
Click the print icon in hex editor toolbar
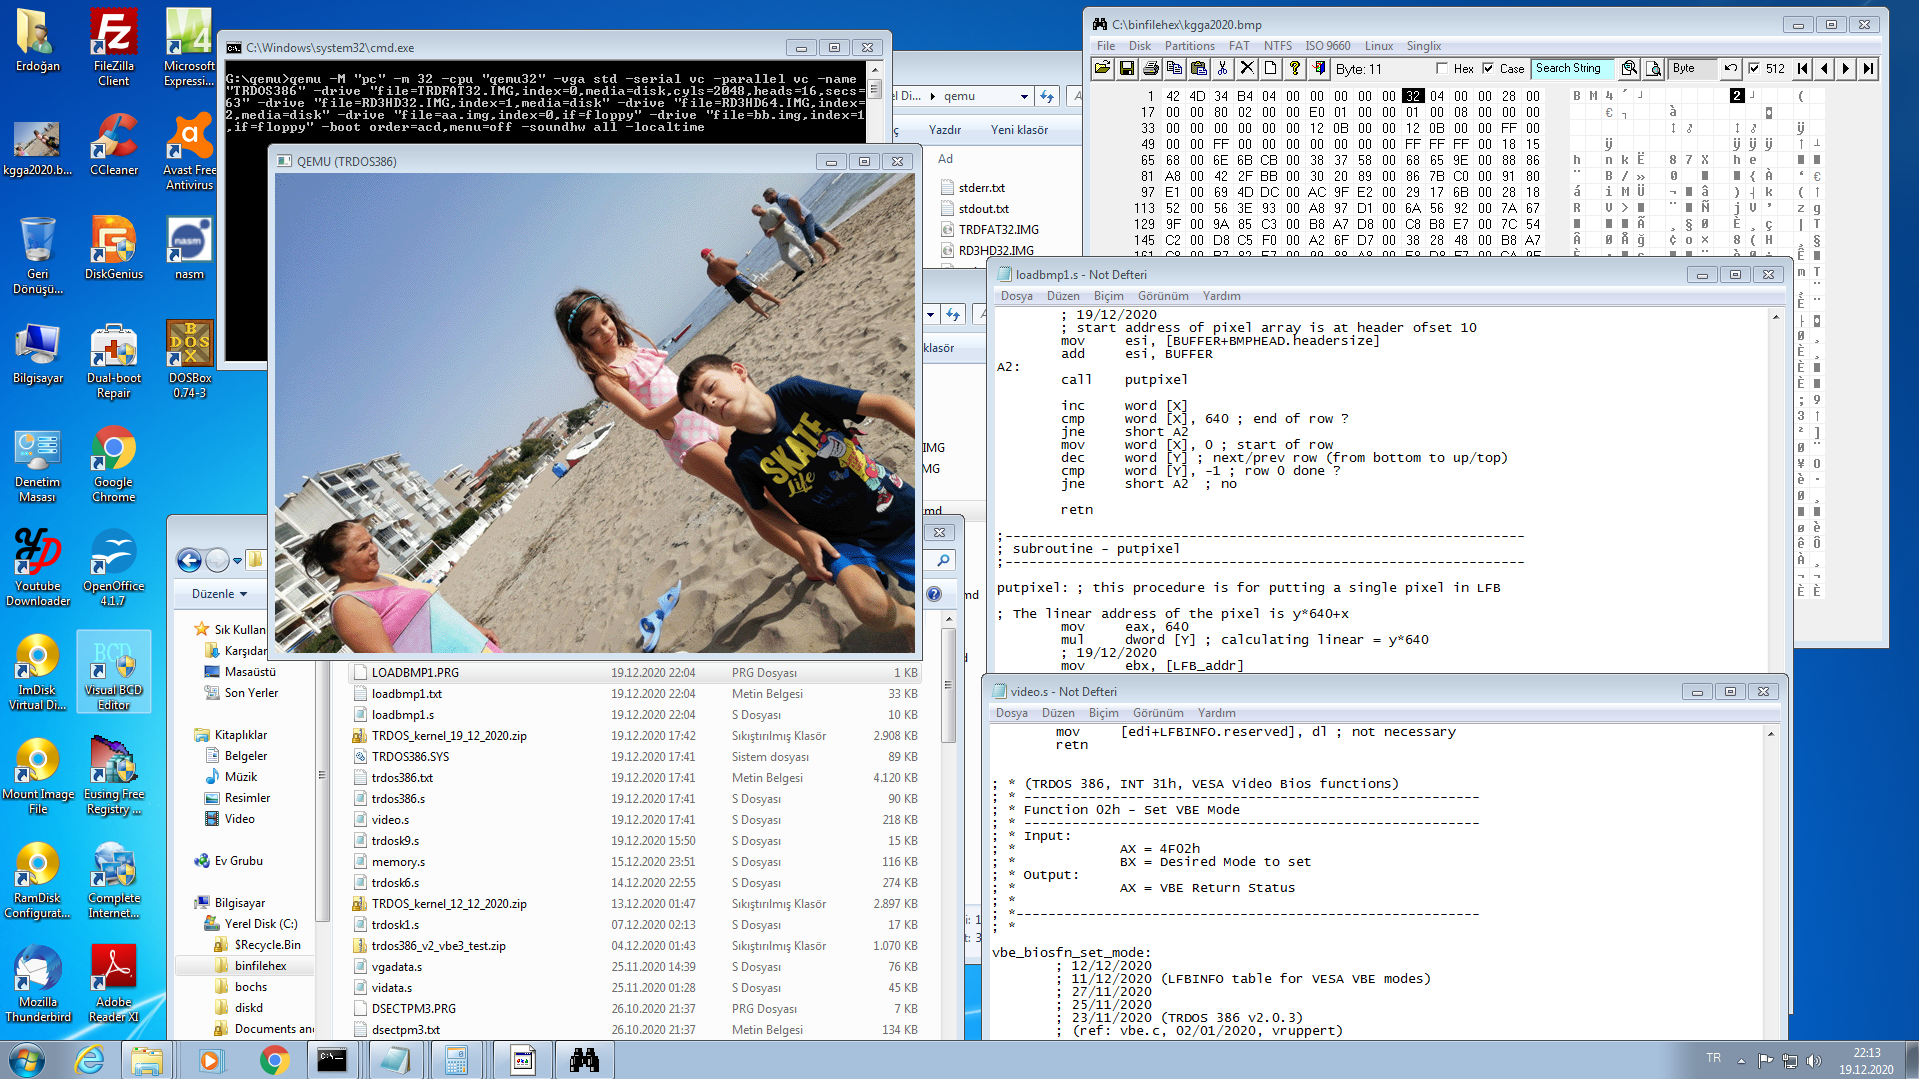tap(1151, 69)
